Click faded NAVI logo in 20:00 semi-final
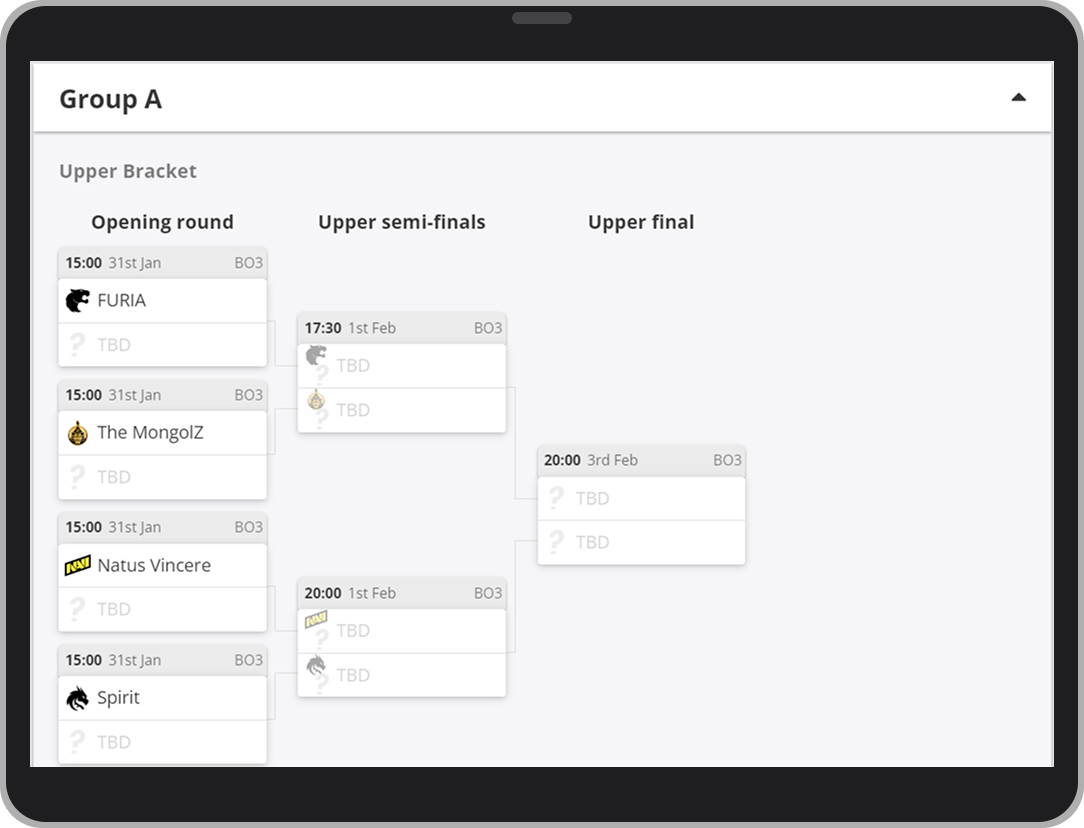Image resolution: width=1084 pixels, height=828 pixels. pos(316,620)
